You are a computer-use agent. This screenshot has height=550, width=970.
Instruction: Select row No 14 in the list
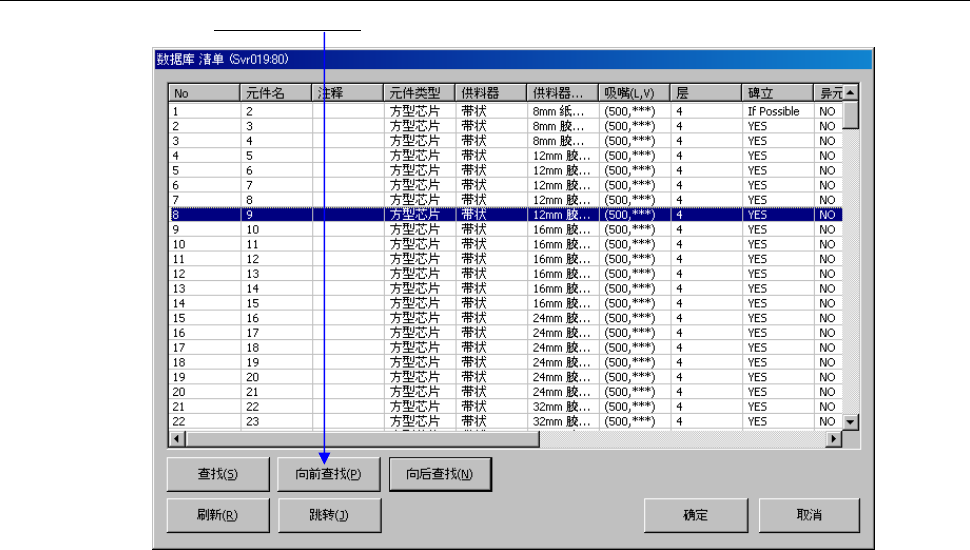[x=506, y=304]
